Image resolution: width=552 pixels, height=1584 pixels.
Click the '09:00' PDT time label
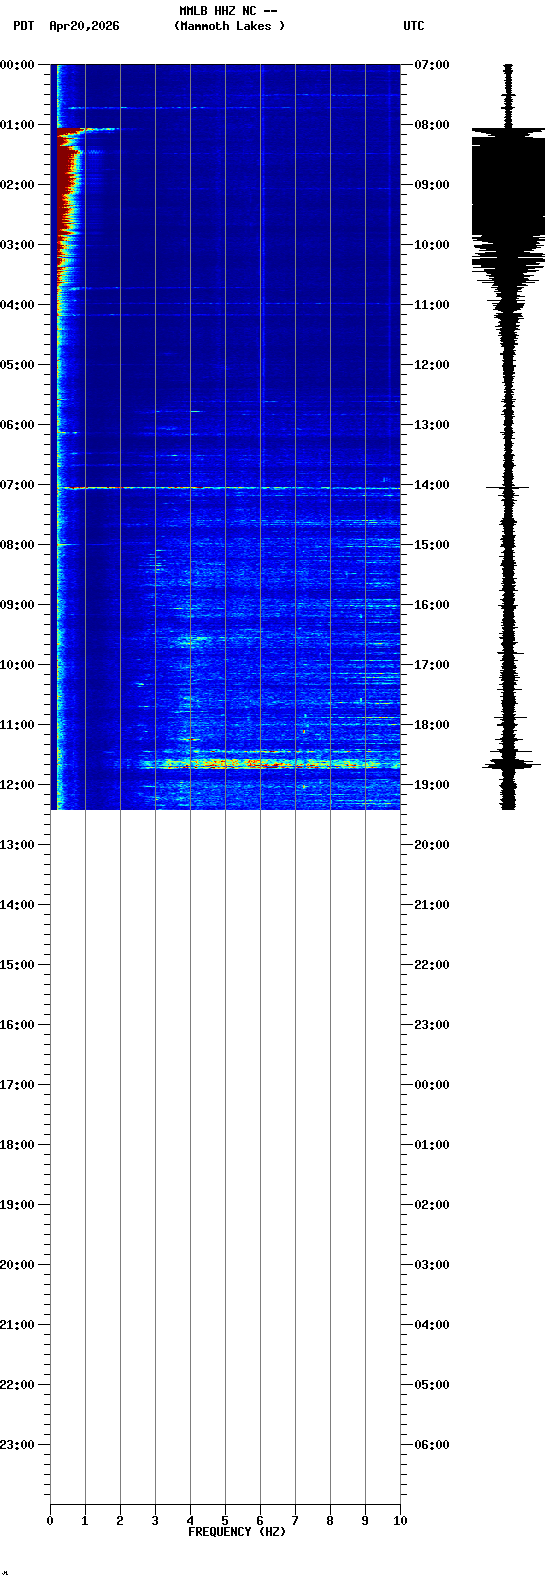(x=17, y=605)
